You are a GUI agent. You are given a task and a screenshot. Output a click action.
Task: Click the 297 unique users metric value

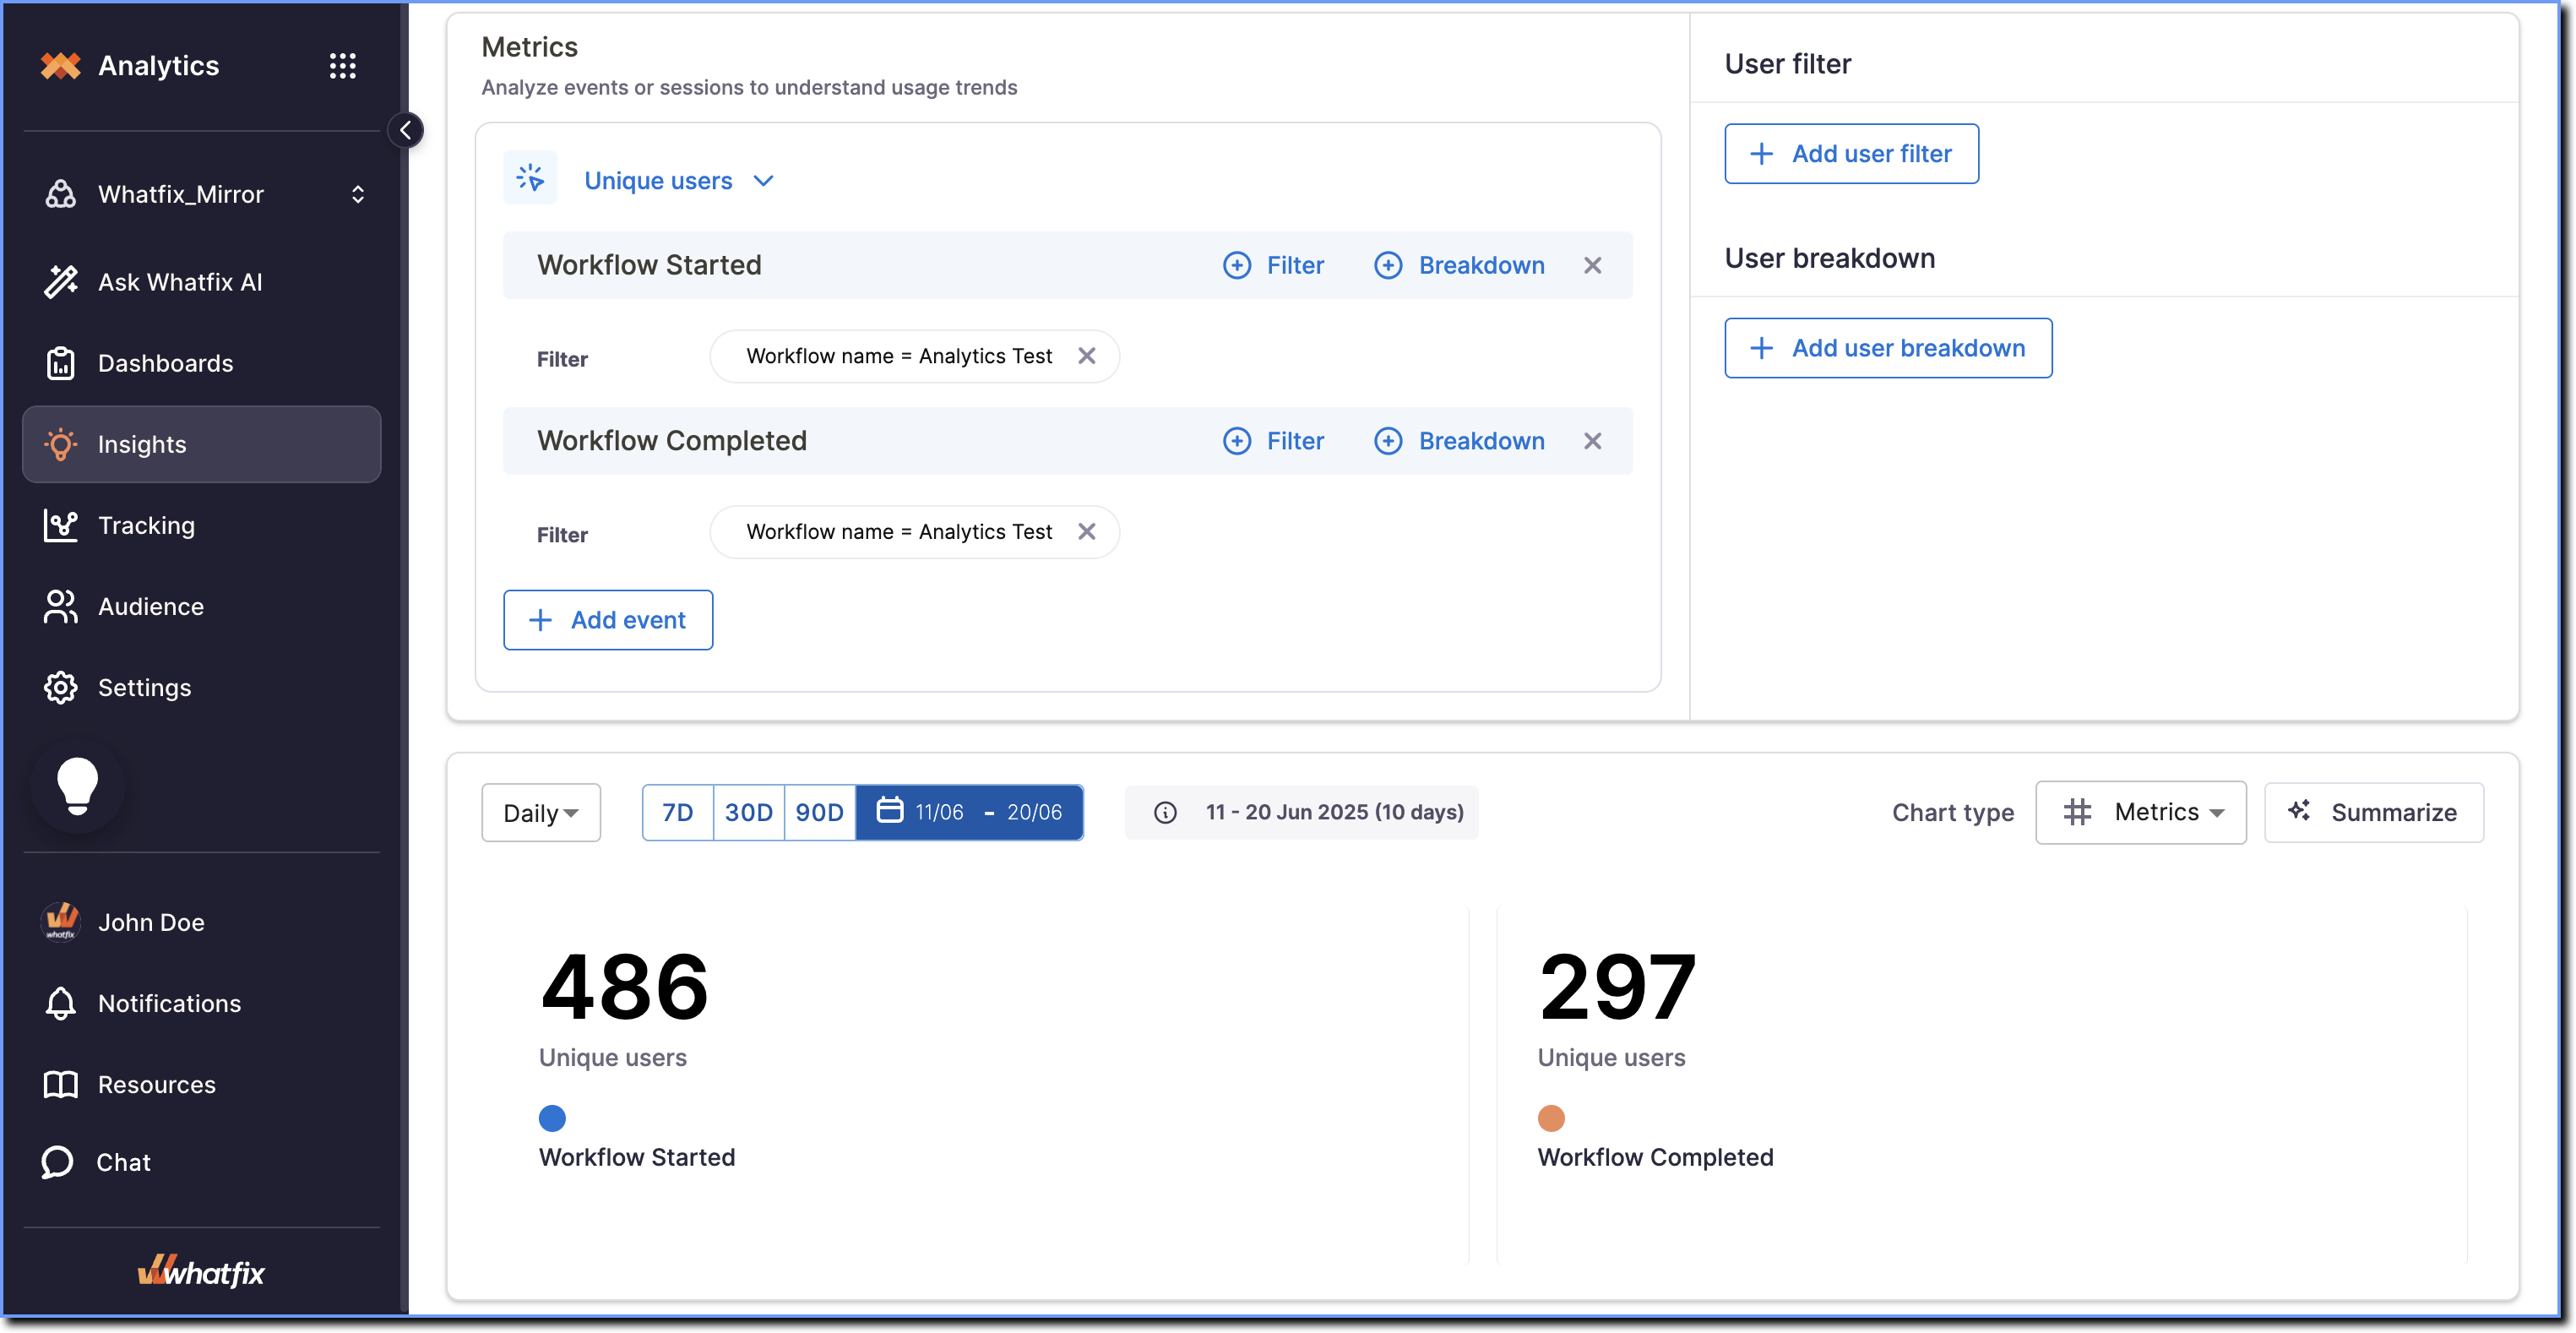1617,987
